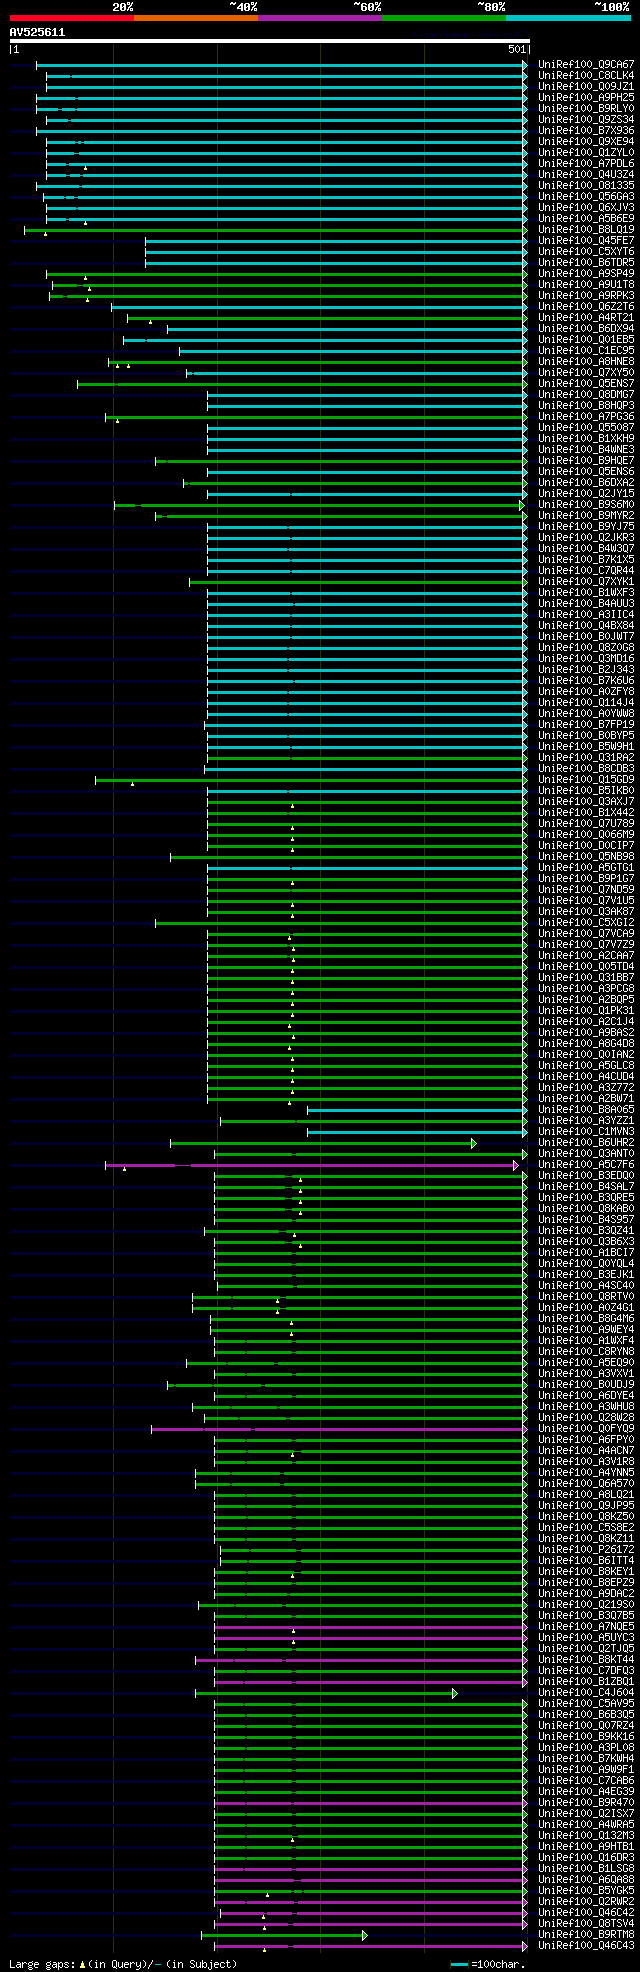Click the green ~80% identity legend segment

click(444, 18)
